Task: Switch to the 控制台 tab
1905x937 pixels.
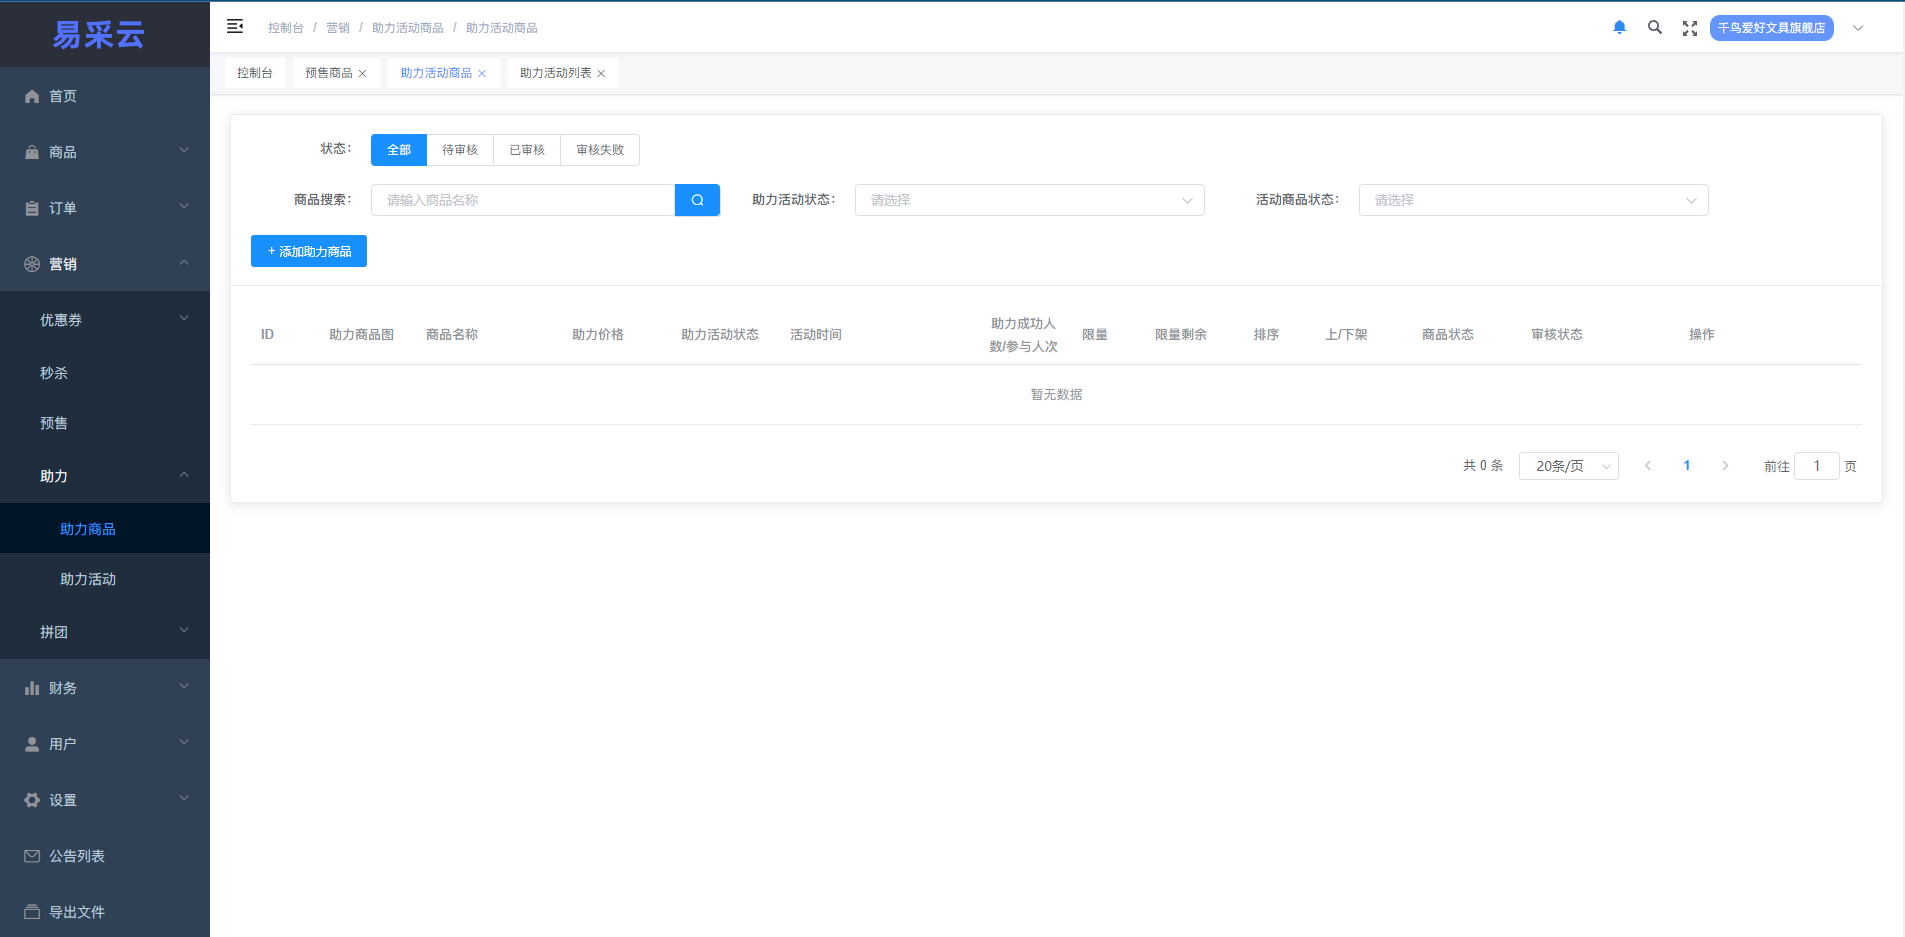Action: tap(255, 72)
